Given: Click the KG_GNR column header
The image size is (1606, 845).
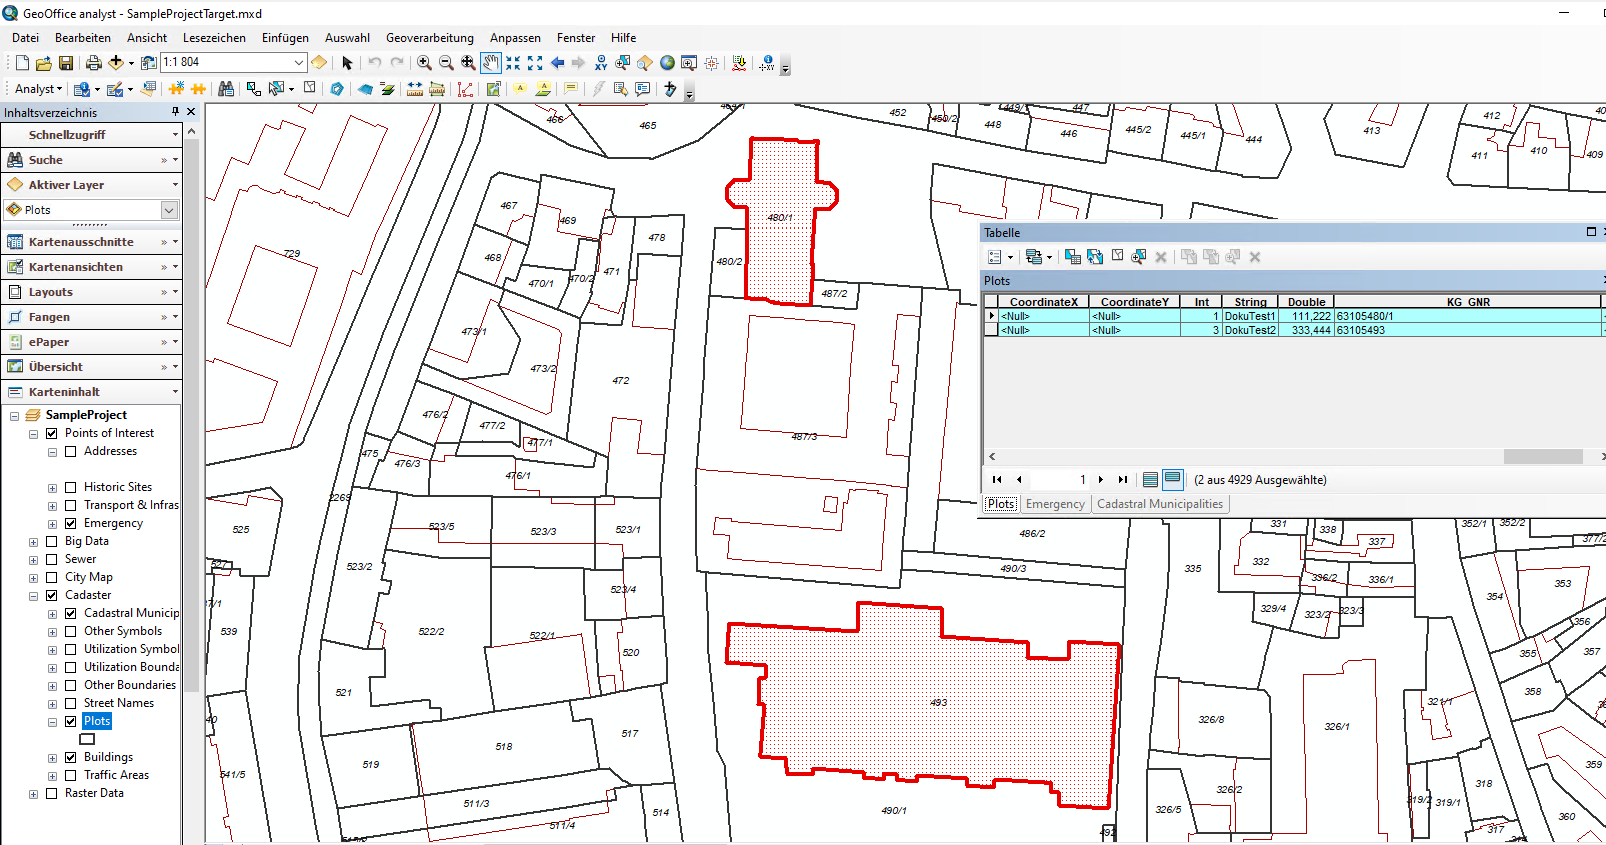Looking at the screenshot, I should click(x=1467, y=302).
